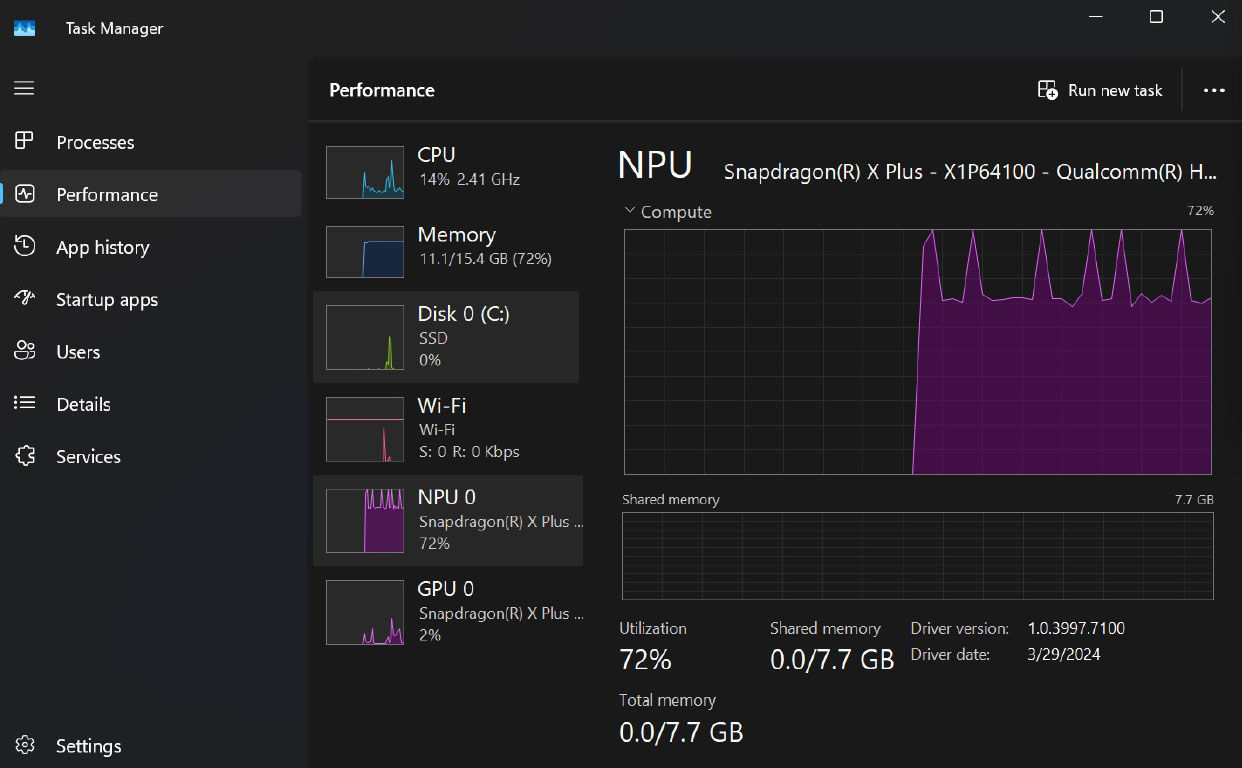This screenshot has width=1242, height=768.
Task: Click the Task Manager app icon
Action: (x=25, y=28)
